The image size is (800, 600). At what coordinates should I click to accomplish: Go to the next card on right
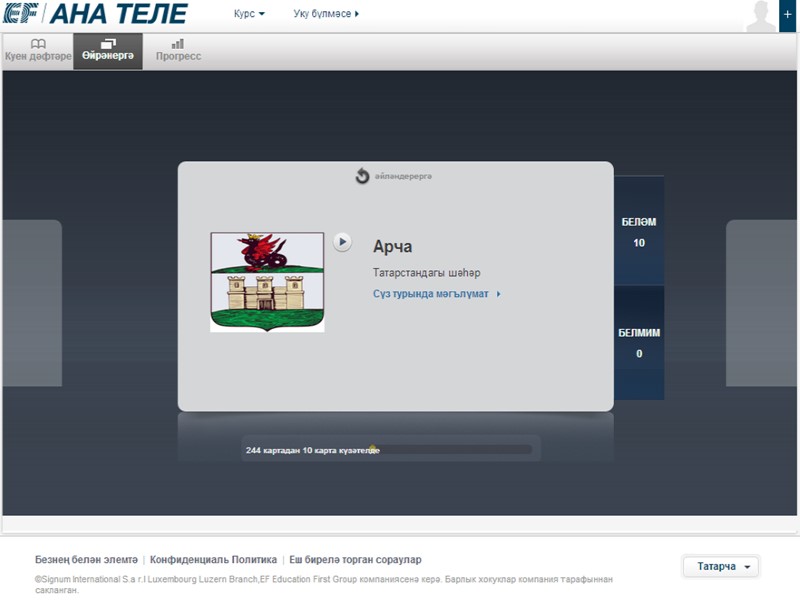click(x=761, y=303)
